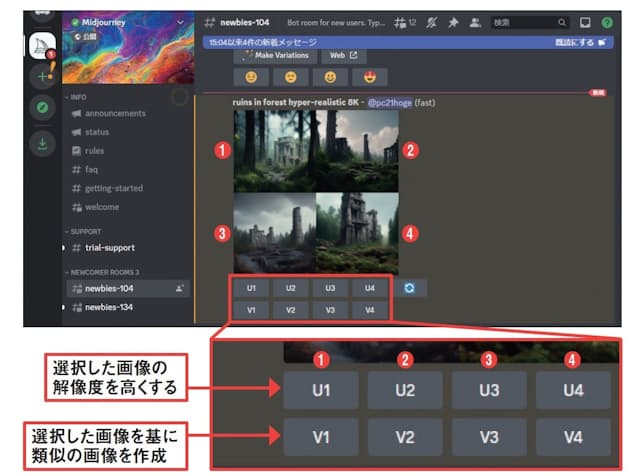React with the heart-eyes emoji
The height and width of the screenshot is (476, 638).
pyautogui.click(x=369, y=77)
